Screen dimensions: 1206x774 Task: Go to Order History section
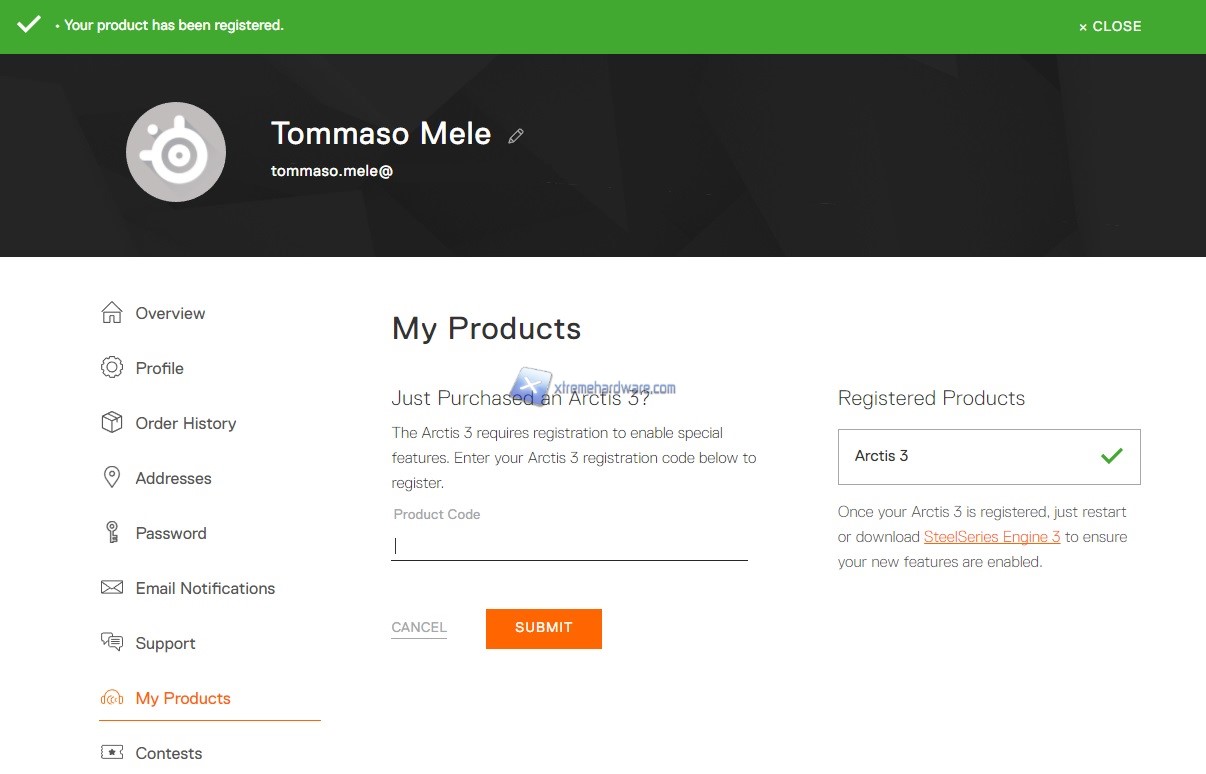[186, 423]
